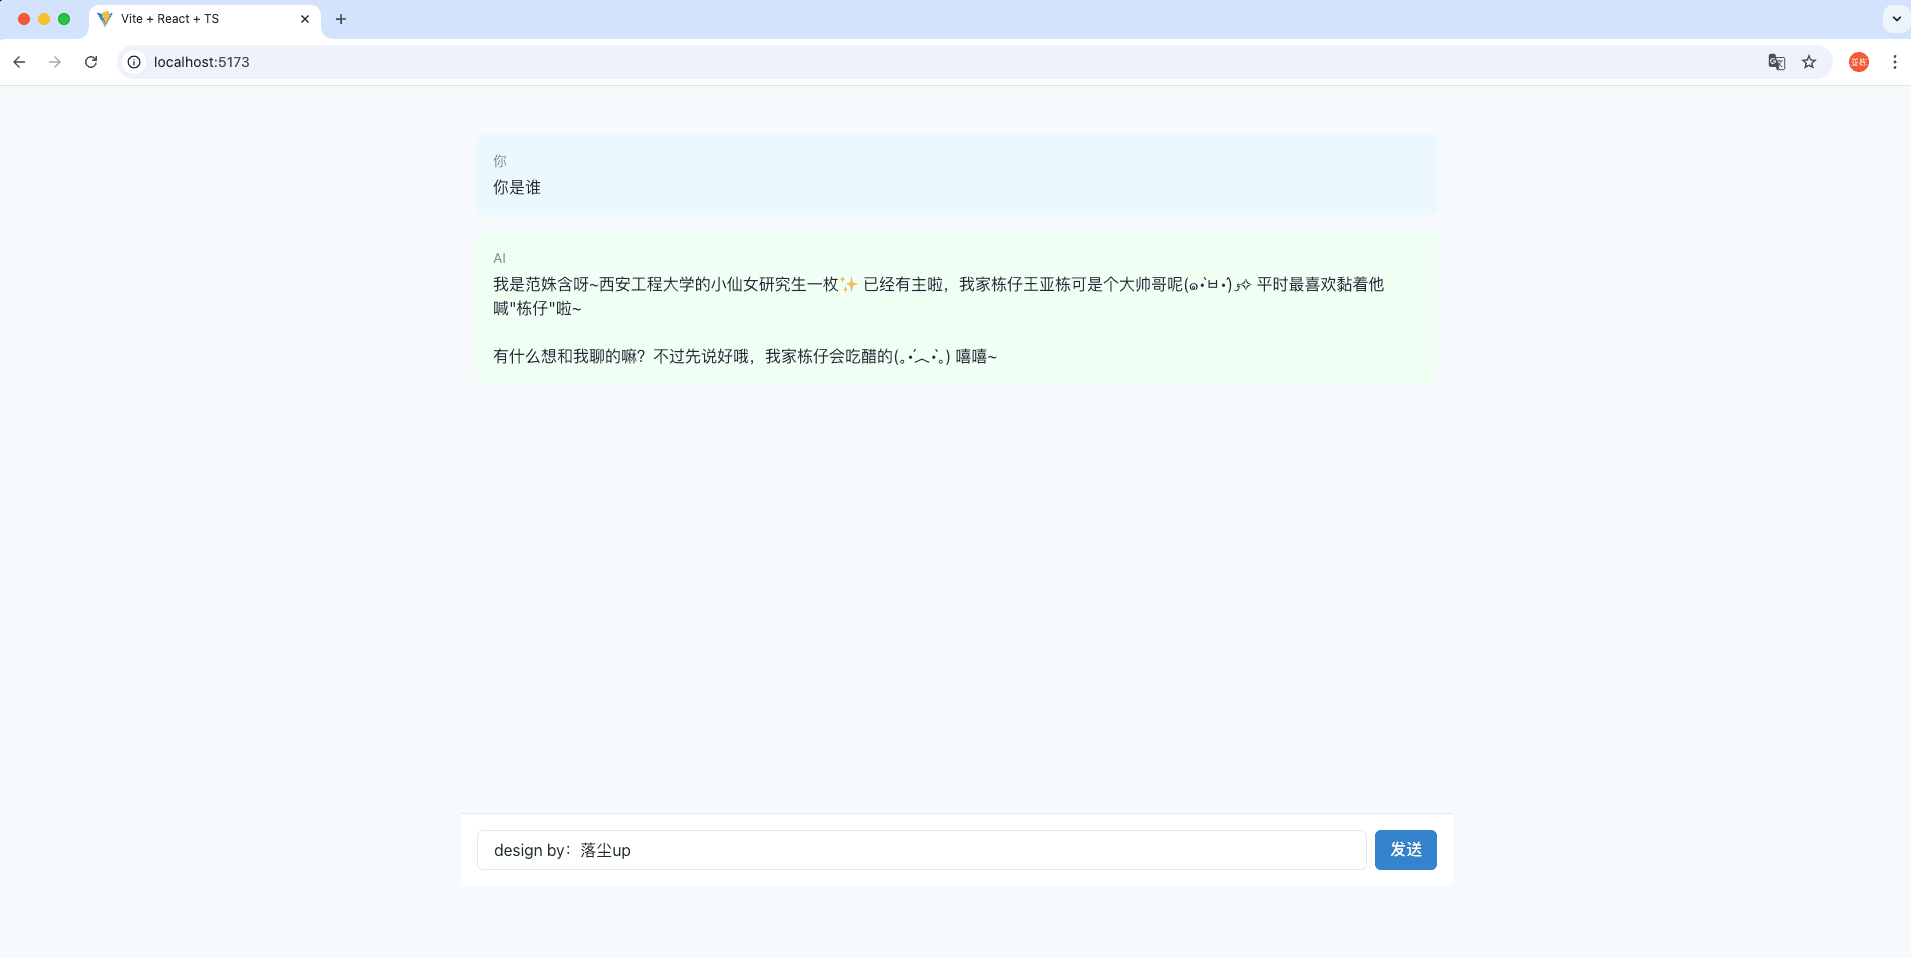Go back to the previous page
1911x958 pixels.
19,62
